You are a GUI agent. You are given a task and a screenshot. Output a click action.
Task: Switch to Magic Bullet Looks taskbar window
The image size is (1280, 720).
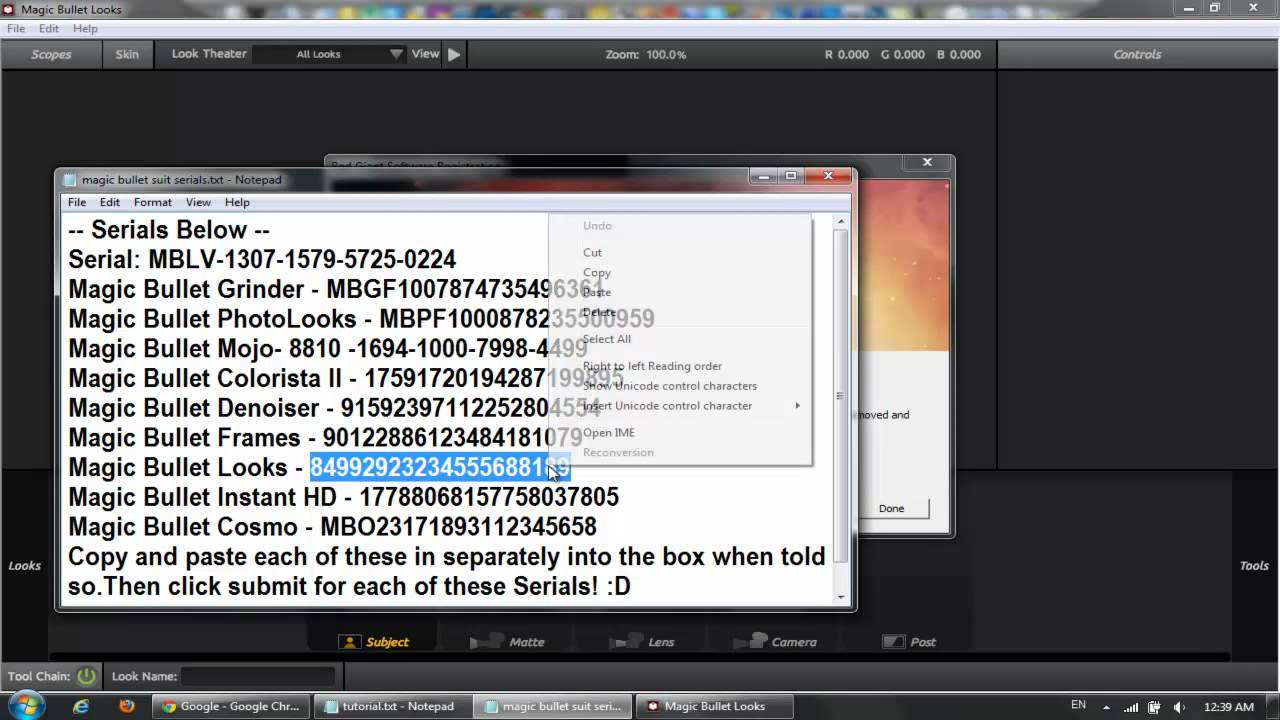pos(712,706)
